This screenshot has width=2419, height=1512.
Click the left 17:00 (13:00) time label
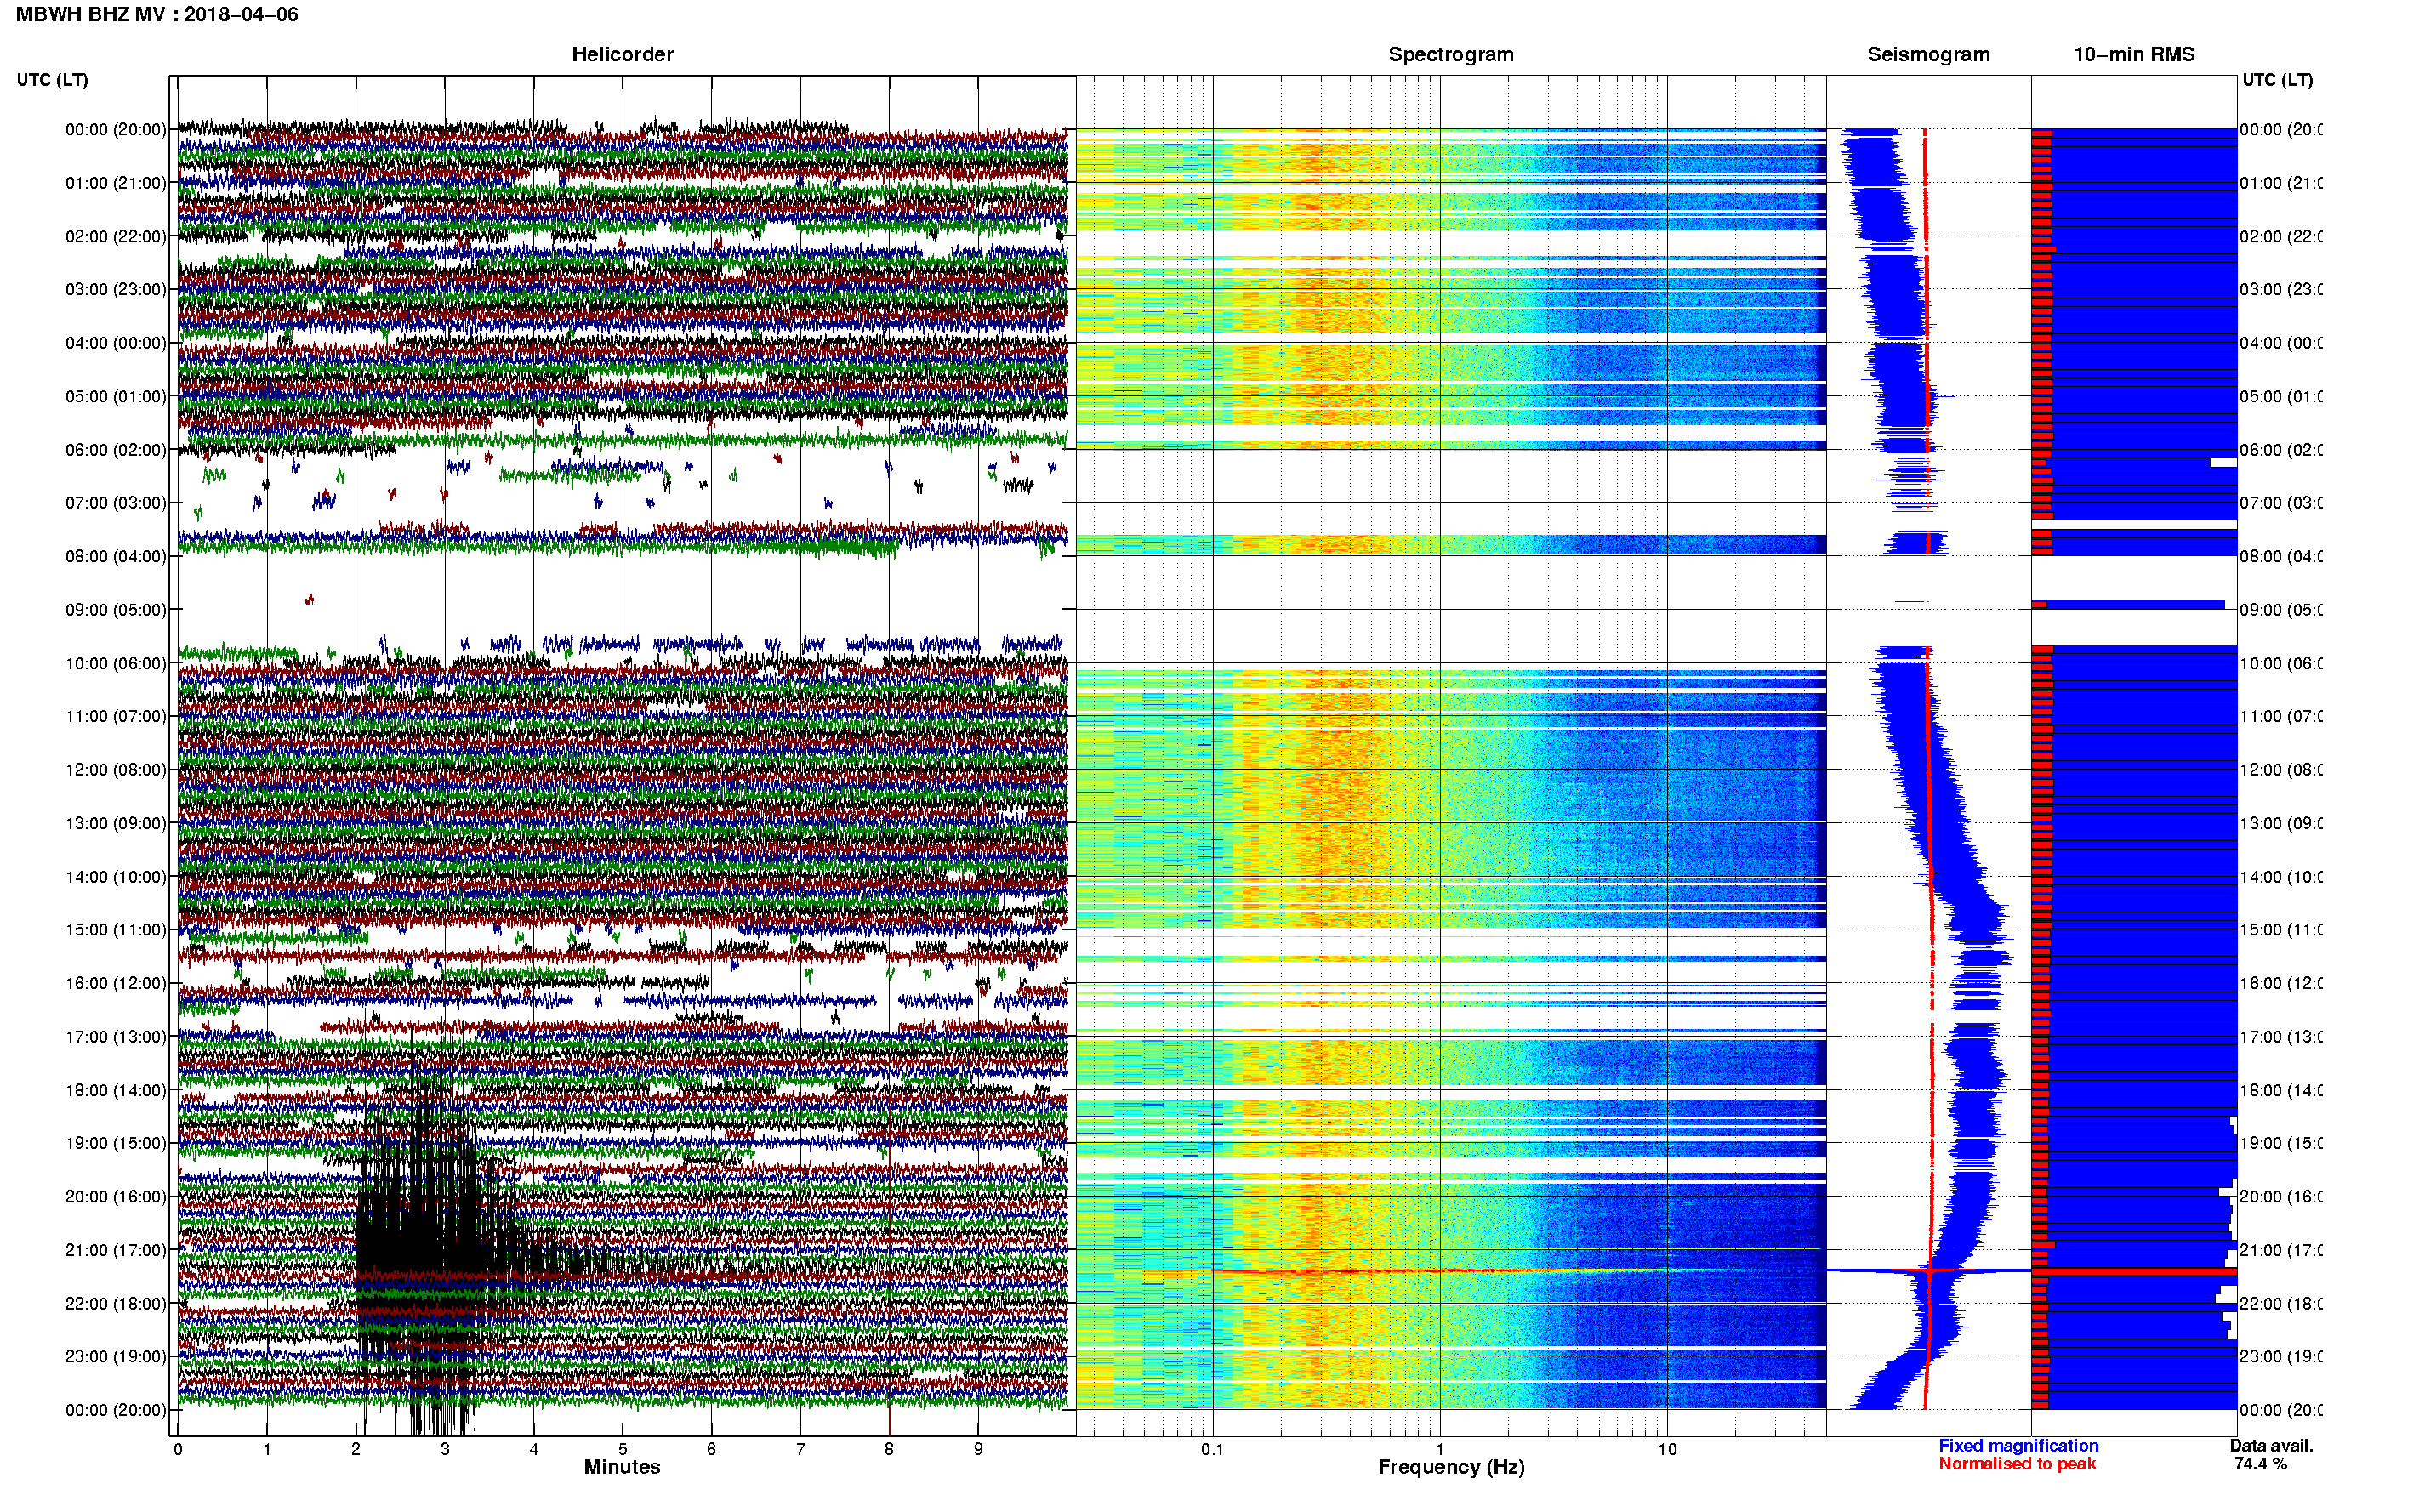coord(116,1037)
